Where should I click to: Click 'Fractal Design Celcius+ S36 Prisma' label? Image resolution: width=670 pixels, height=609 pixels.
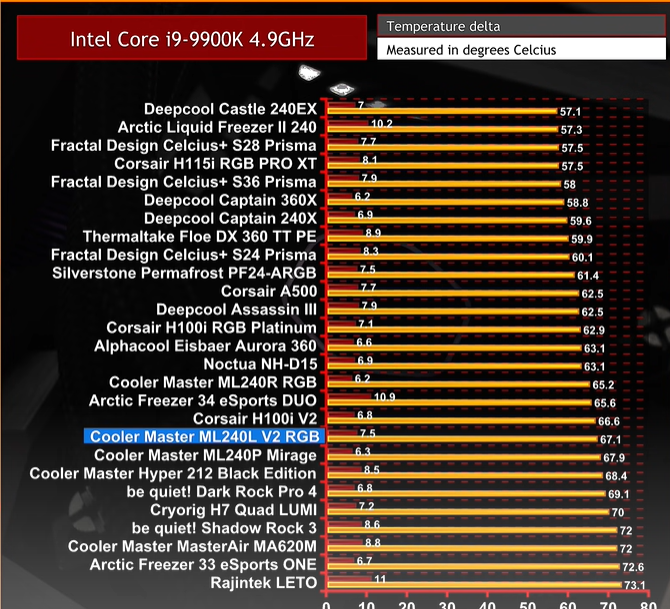184,182
